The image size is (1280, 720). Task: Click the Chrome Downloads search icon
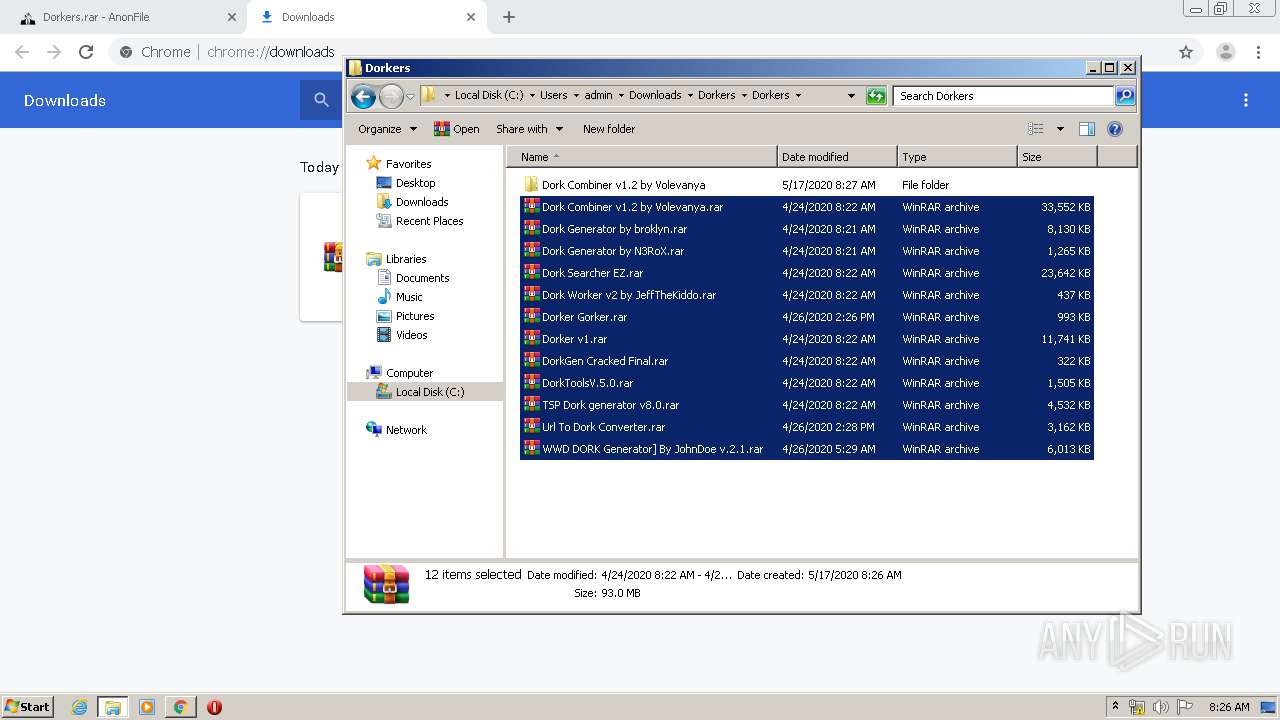[x=321, y=100]
